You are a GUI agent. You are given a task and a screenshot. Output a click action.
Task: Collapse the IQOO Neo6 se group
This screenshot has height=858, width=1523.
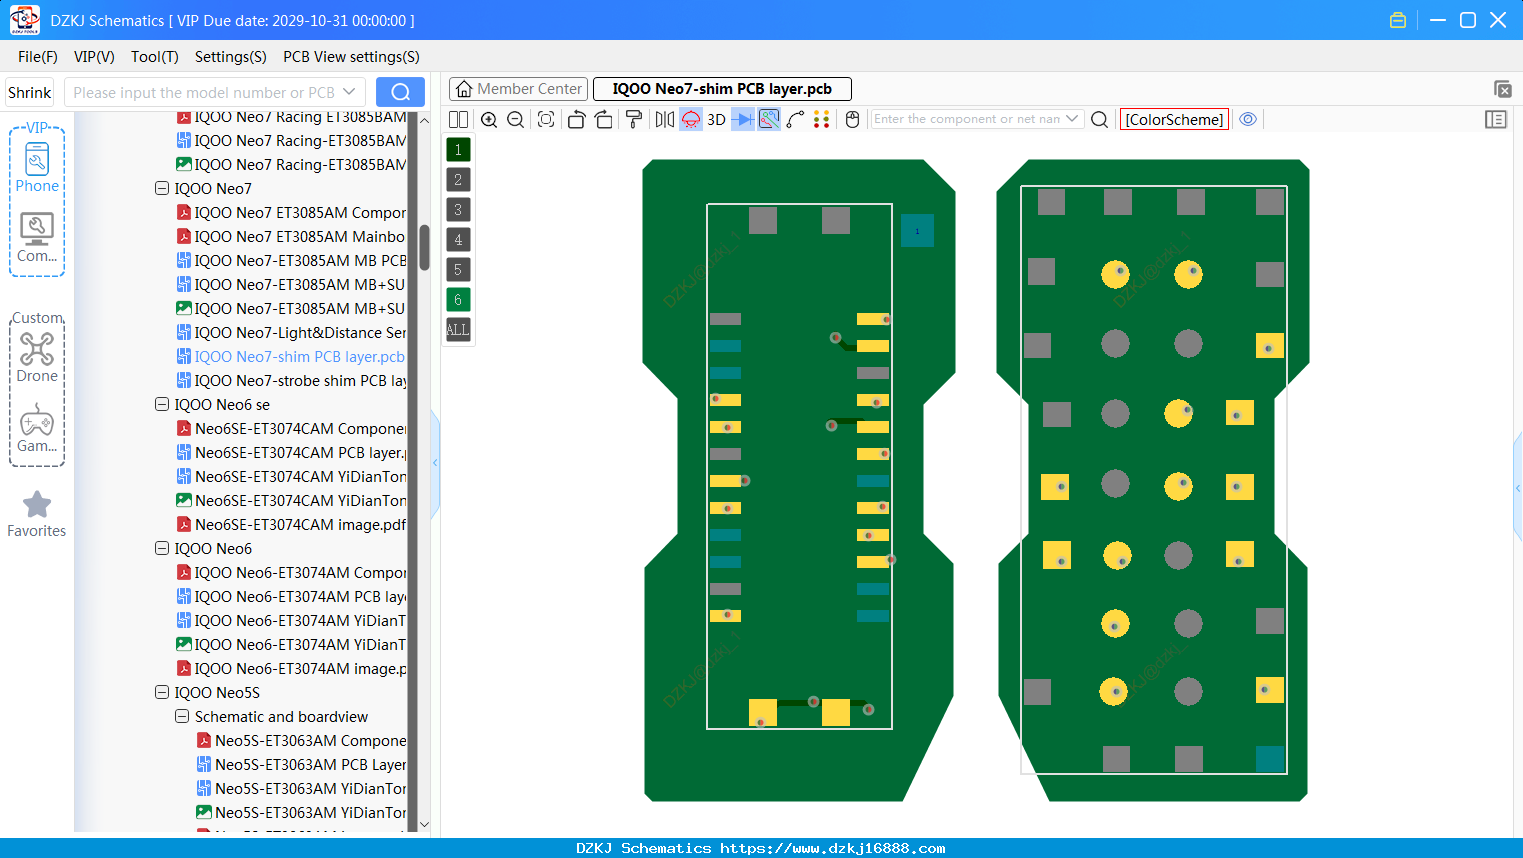(162, 404)
